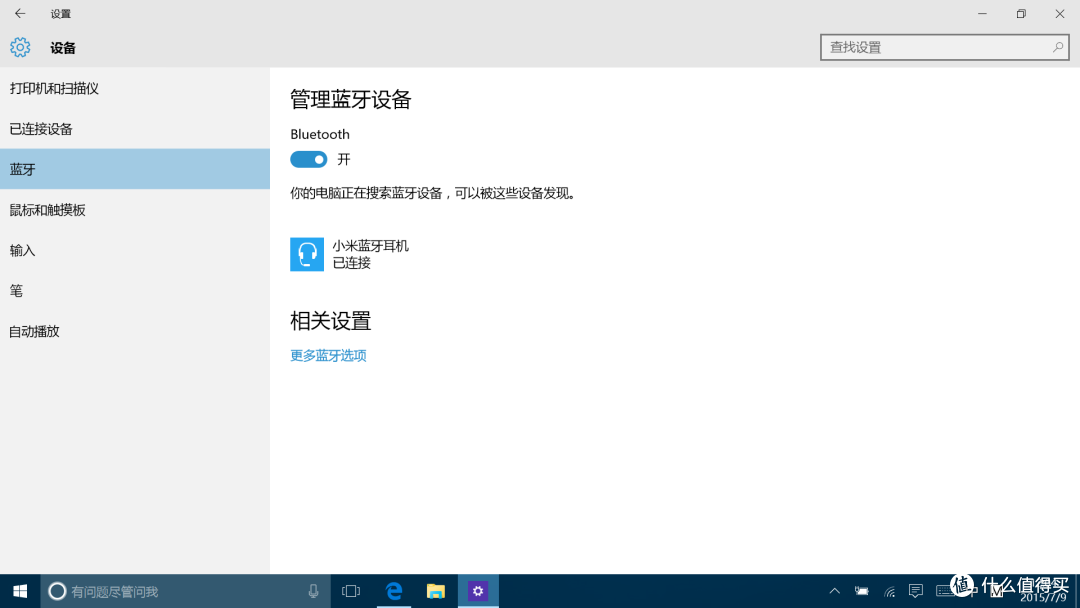Click the 已连接 status text
The height and width of the screenshot is (608, 1080).
click(x=352, y=263)
